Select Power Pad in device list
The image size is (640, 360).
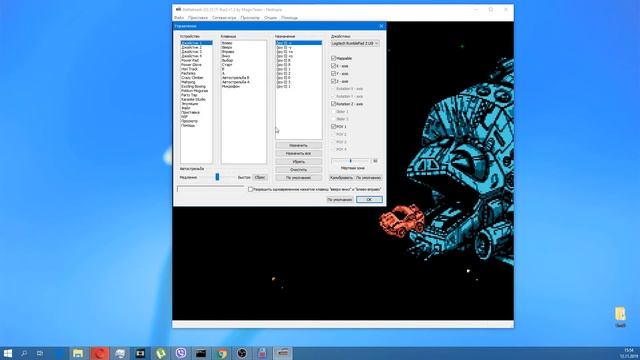196,60
